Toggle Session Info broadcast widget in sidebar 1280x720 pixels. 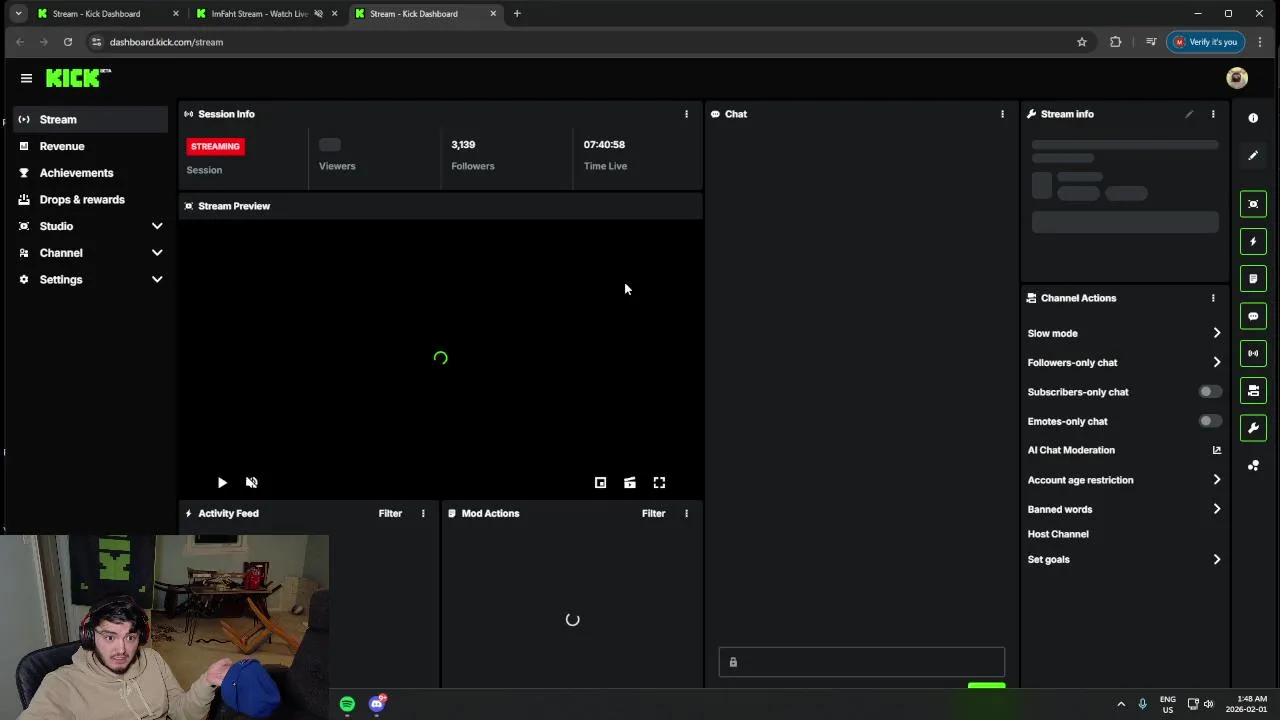(x=1253, y=353)
